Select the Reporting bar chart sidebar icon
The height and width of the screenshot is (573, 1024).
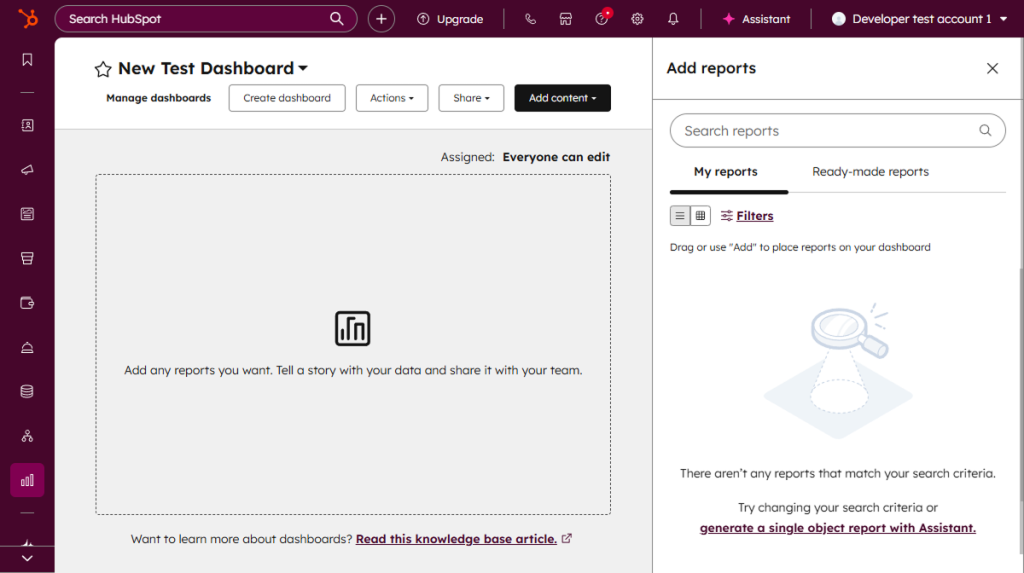click(x=27, y=480)
